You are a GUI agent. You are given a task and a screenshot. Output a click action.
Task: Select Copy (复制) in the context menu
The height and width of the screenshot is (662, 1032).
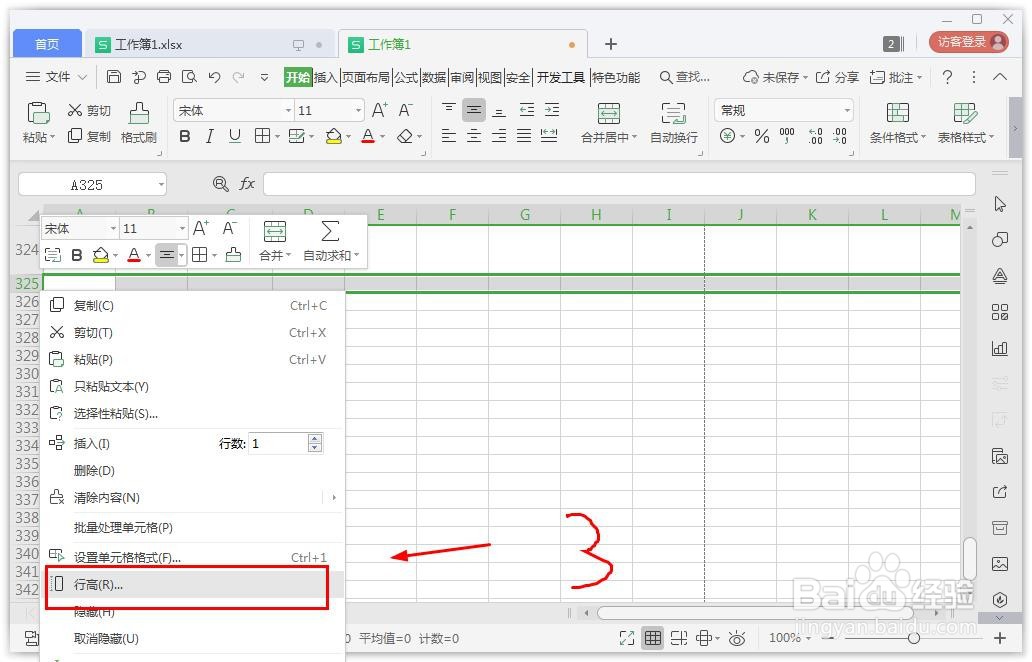(x=193, y=305)
